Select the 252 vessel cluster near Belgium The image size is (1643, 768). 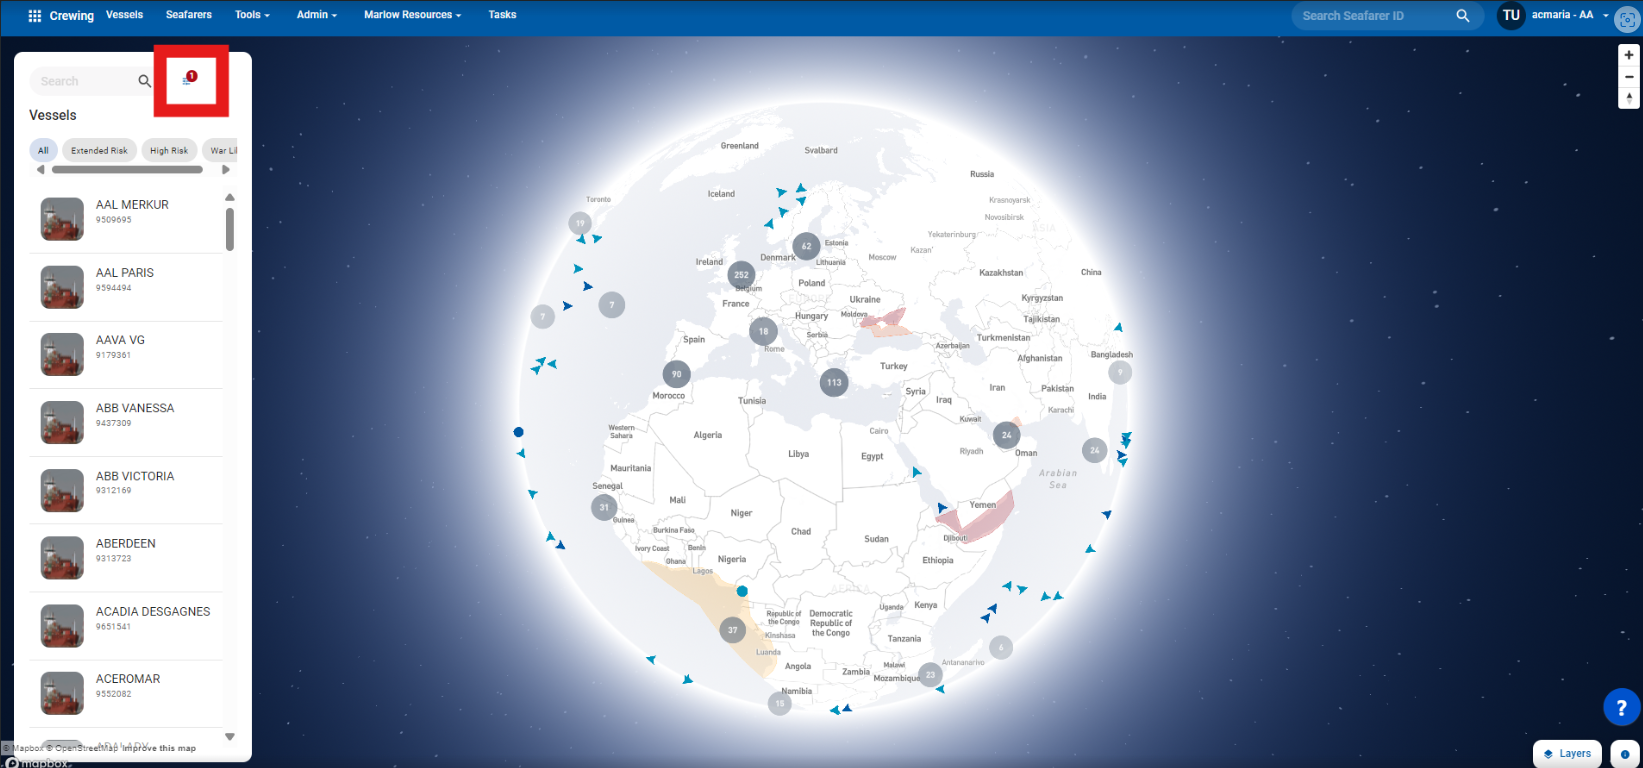tap(741, 274)
